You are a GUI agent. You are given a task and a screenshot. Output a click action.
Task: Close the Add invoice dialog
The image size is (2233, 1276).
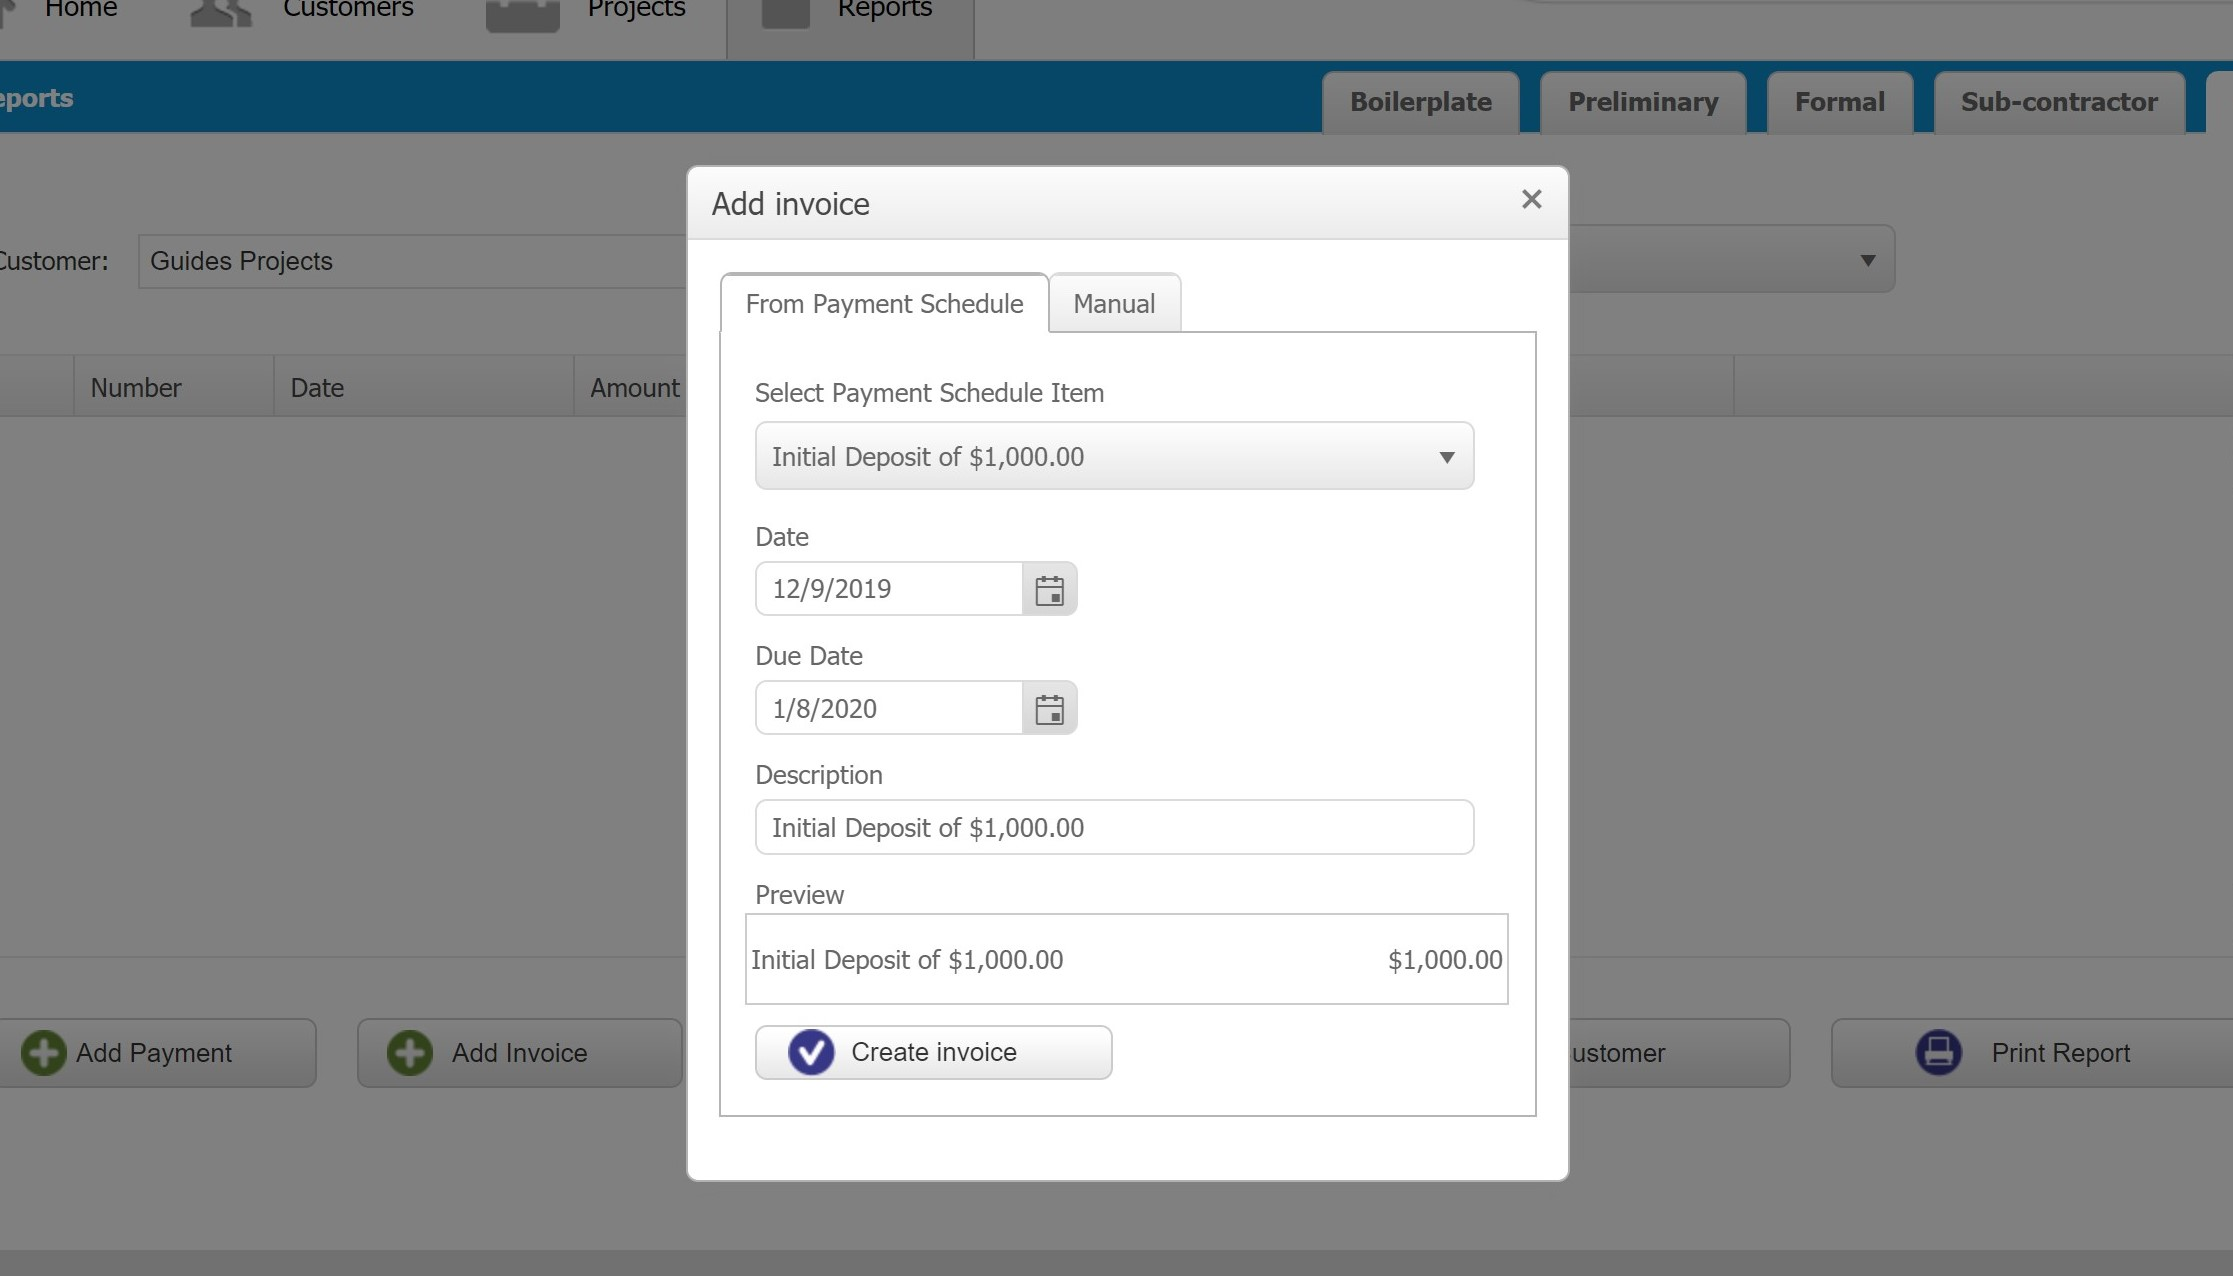(1531, 199)
